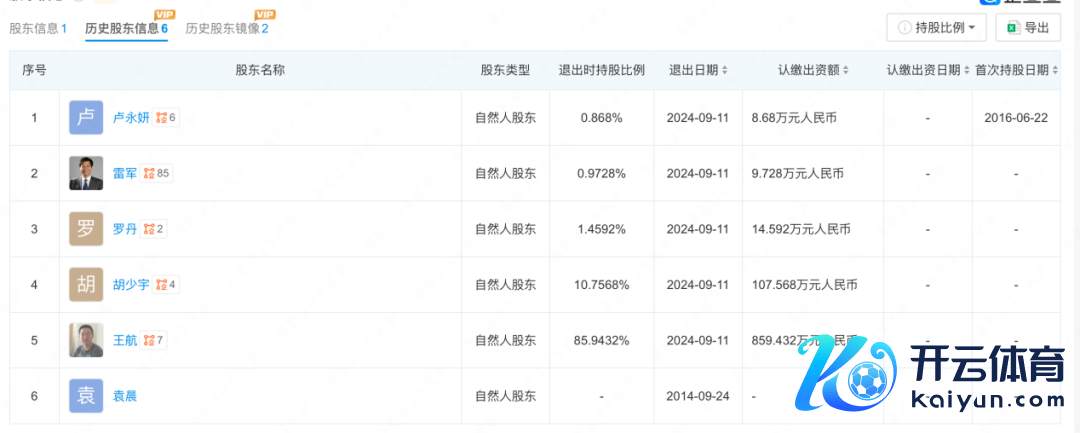Click the relation icon next to 王航
1080x433 pixels.
pos(149,341)
